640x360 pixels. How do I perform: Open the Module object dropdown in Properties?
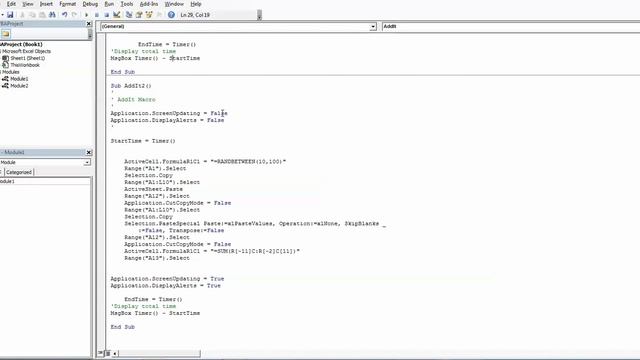[87, 162]
